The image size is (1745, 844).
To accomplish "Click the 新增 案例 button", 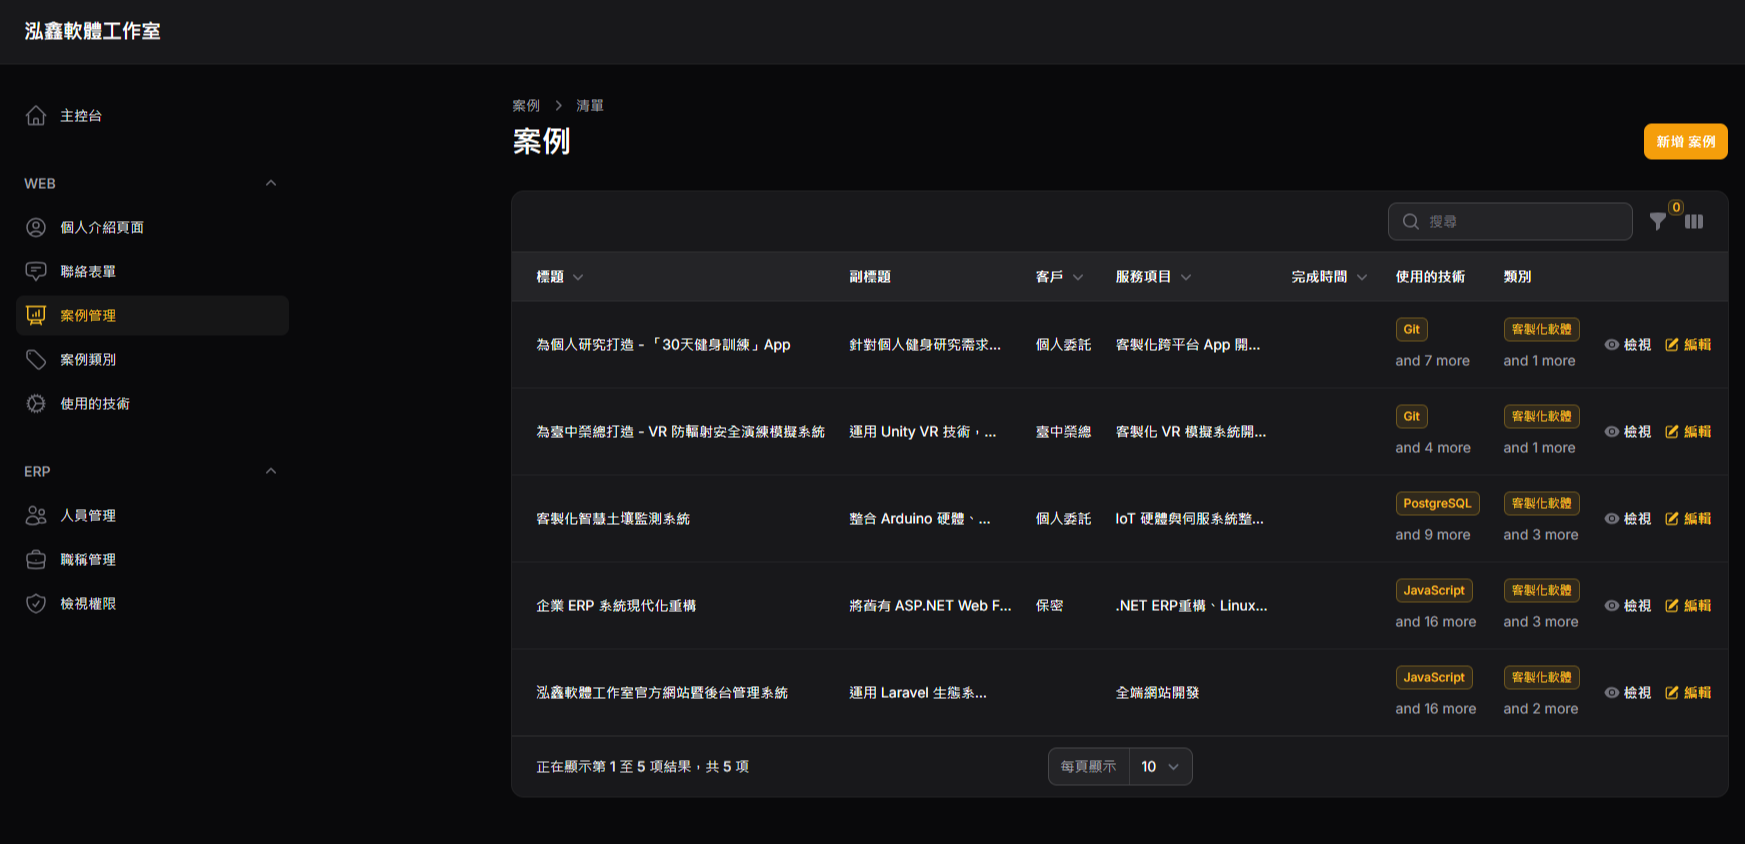I will pos(1685,142).
